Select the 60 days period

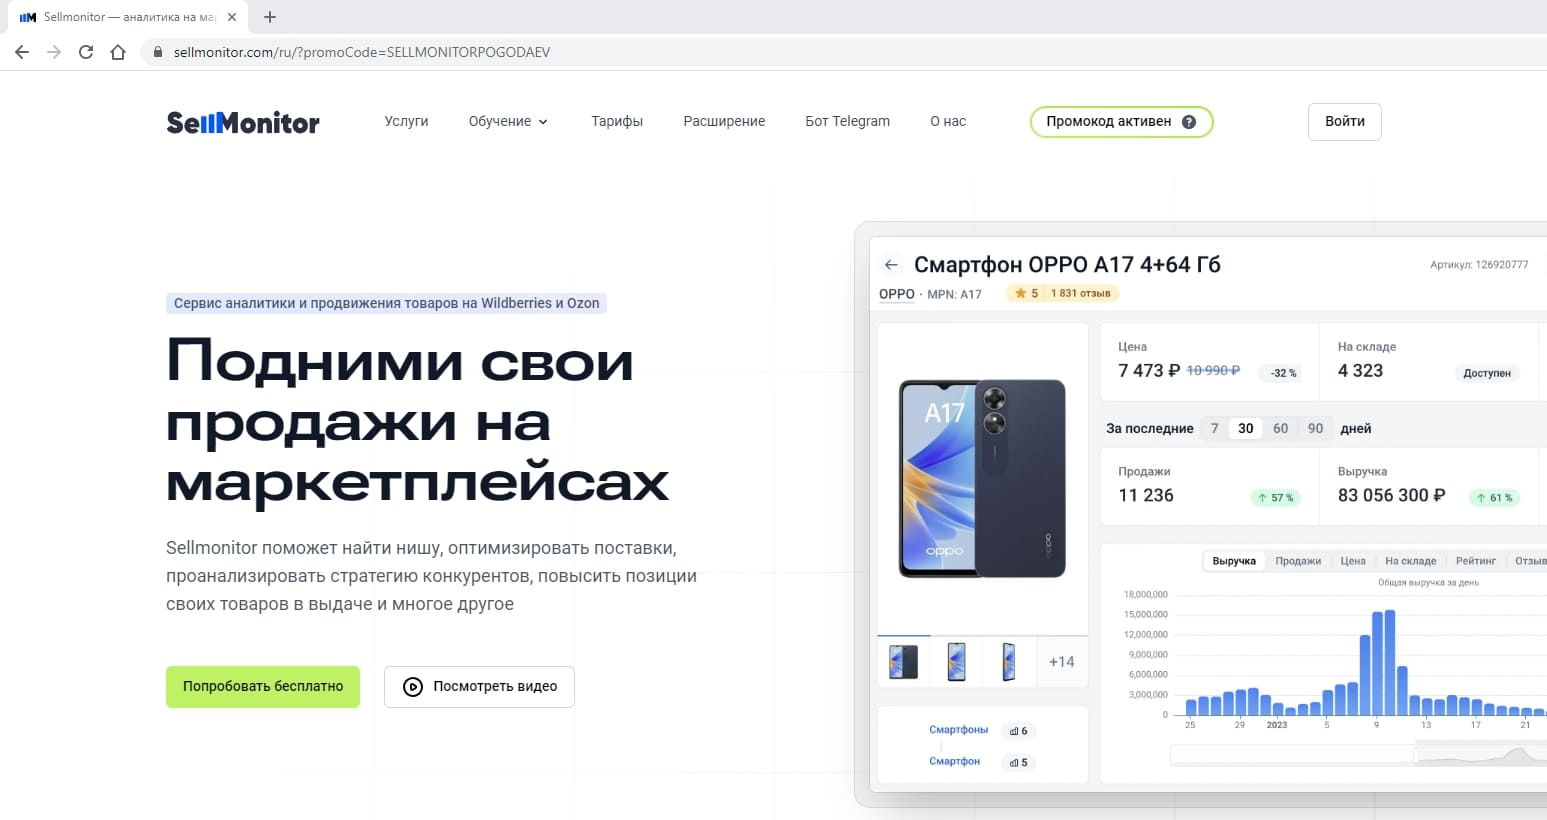[x=1281, y=428]
